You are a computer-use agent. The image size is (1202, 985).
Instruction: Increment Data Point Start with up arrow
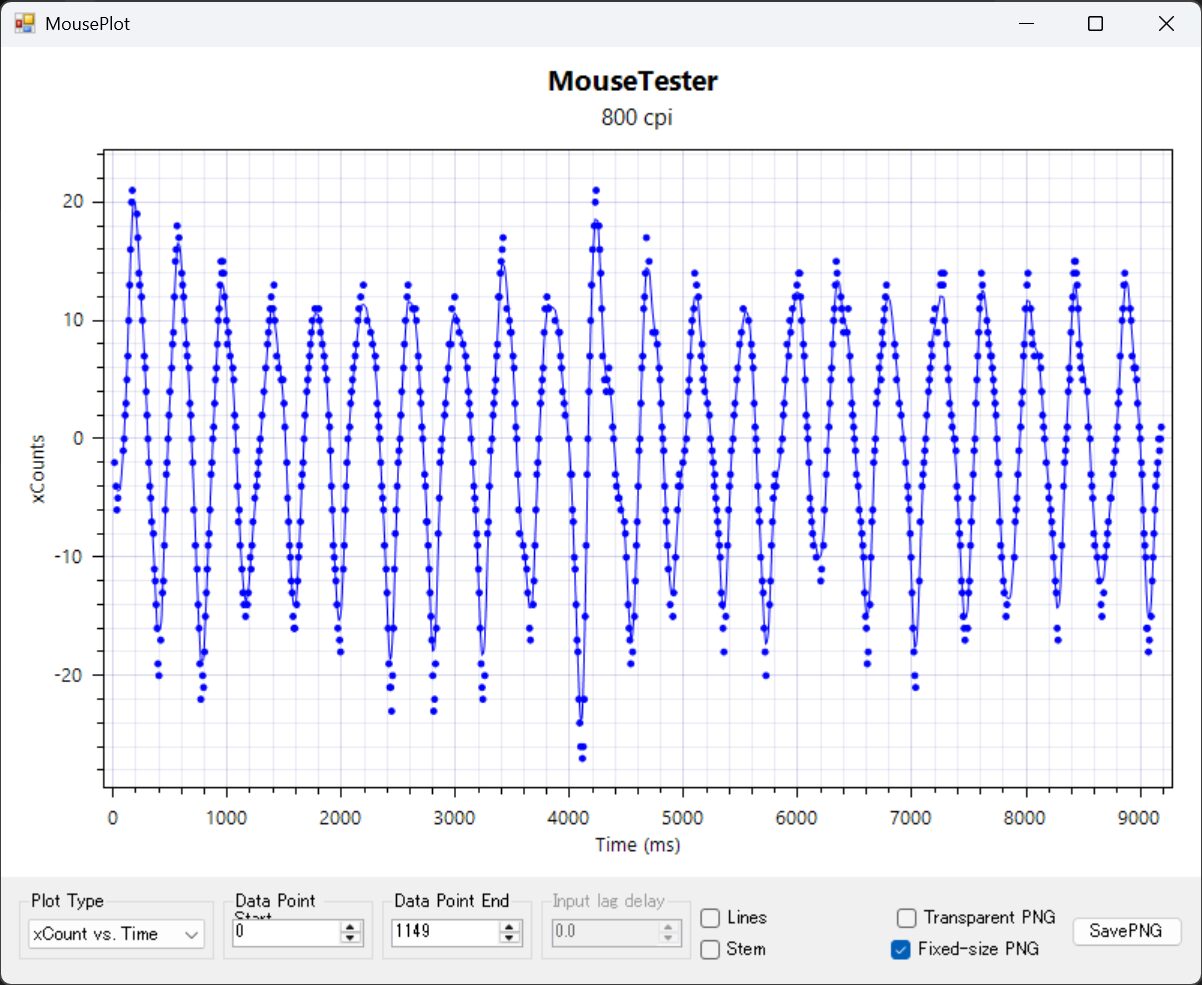click(350, 927)
